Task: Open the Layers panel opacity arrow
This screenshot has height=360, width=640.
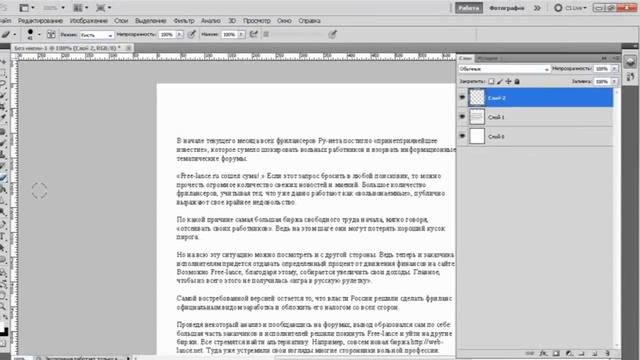Action: pyautogui.click(x=614, y=69)
